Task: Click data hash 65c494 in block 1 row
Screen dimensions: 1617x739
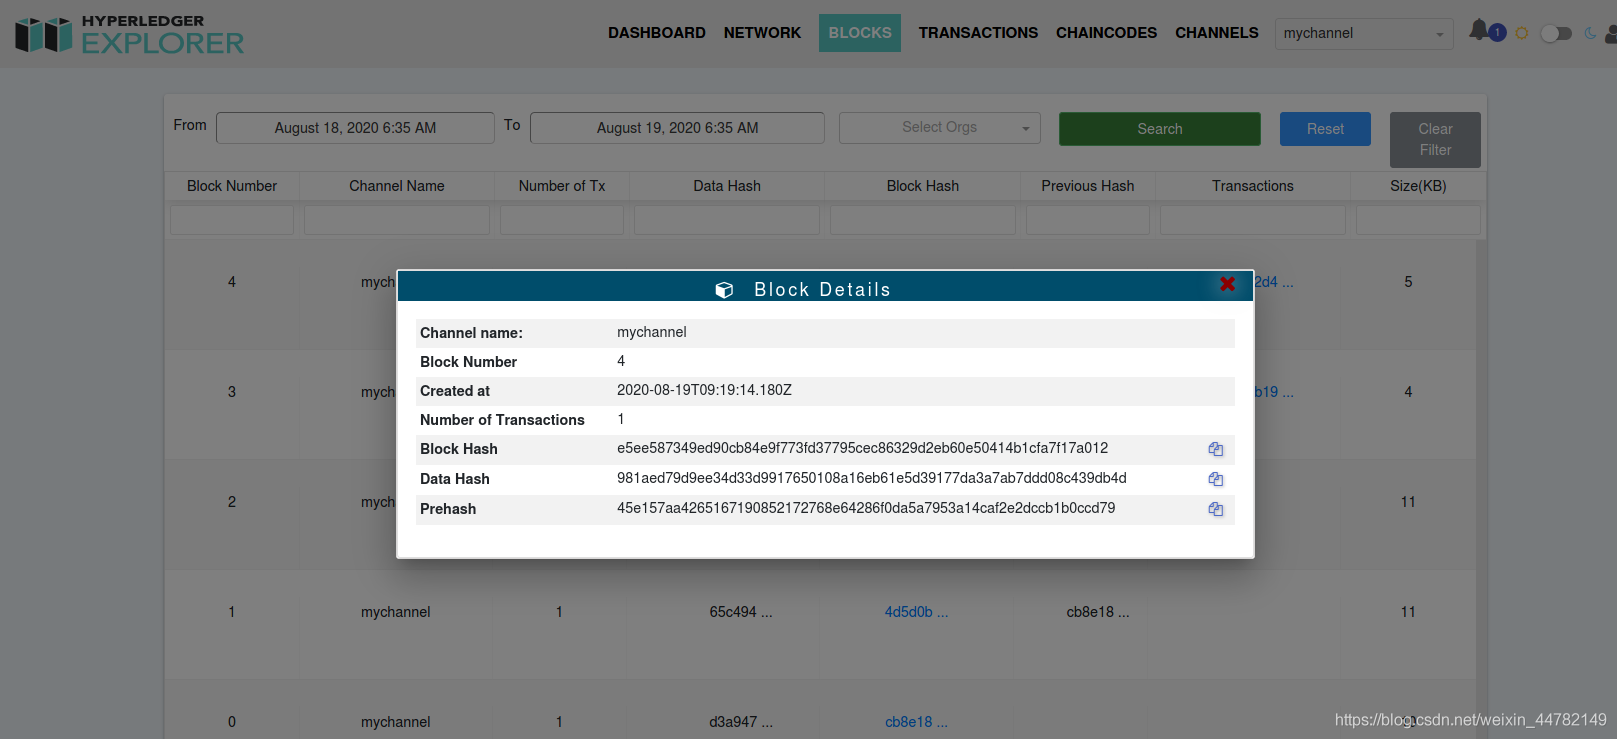Action: [x=741, y=612]
